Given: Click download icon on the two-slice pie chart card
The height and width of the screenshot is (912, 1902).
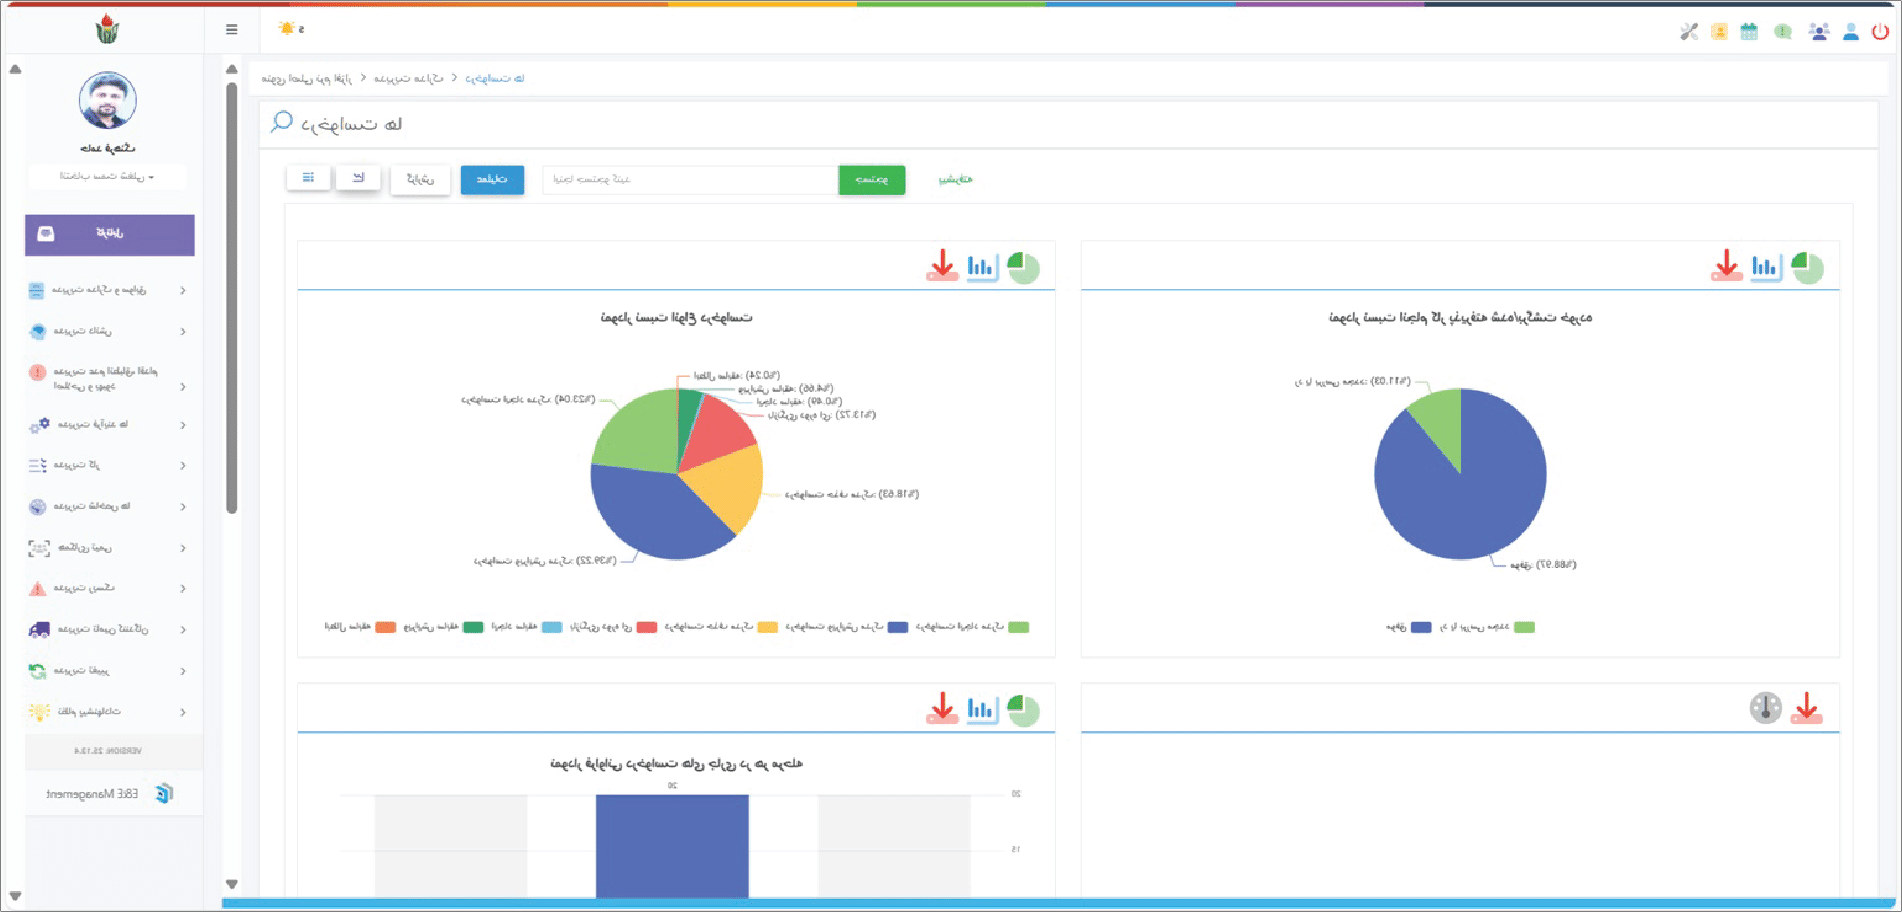Looking at the screenshot, I should [1726, 266].
